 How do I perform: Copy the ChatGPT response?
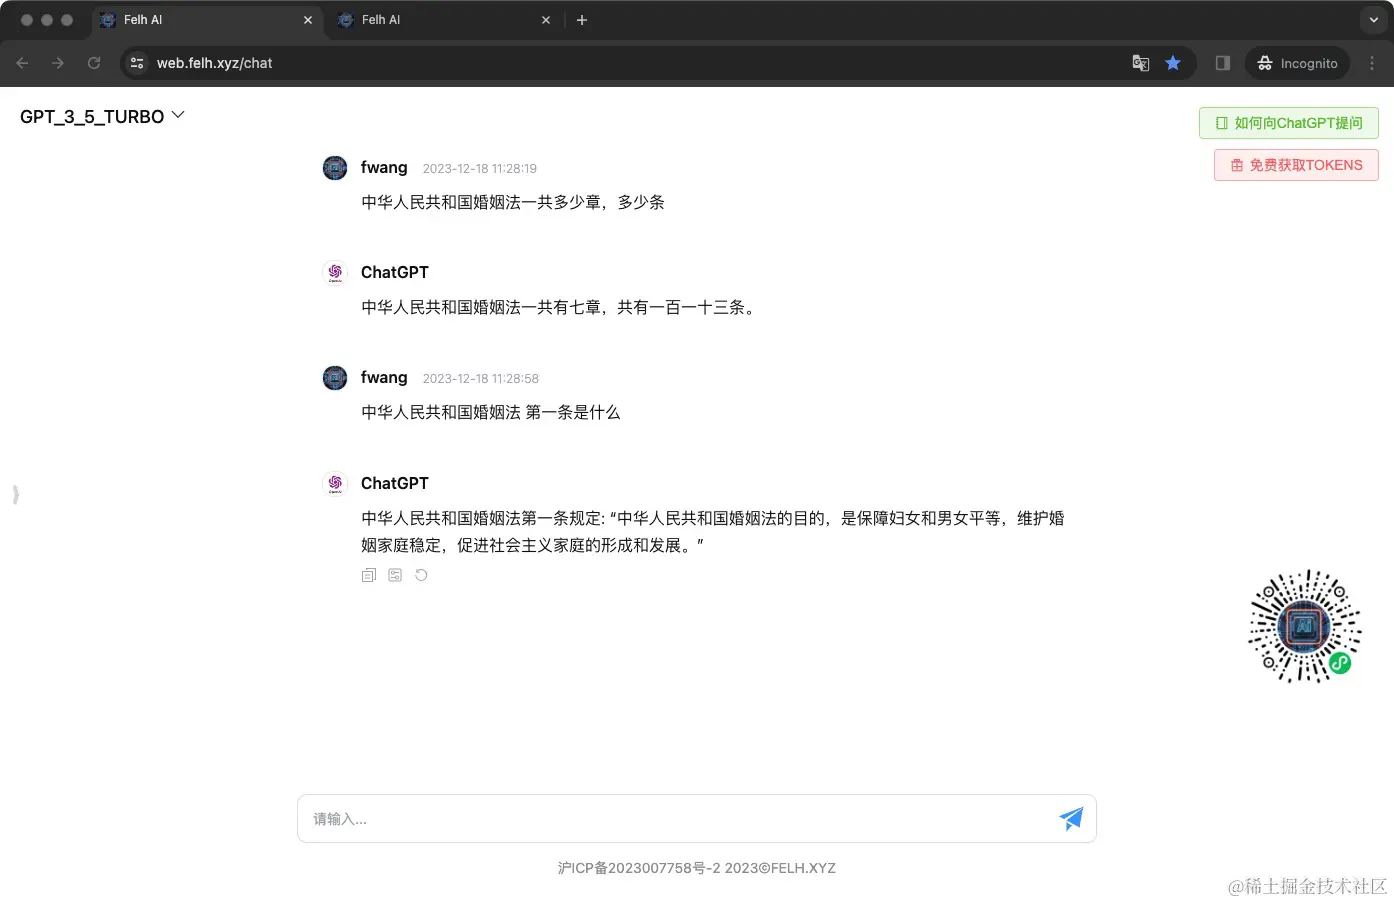(x=368, y=575)
